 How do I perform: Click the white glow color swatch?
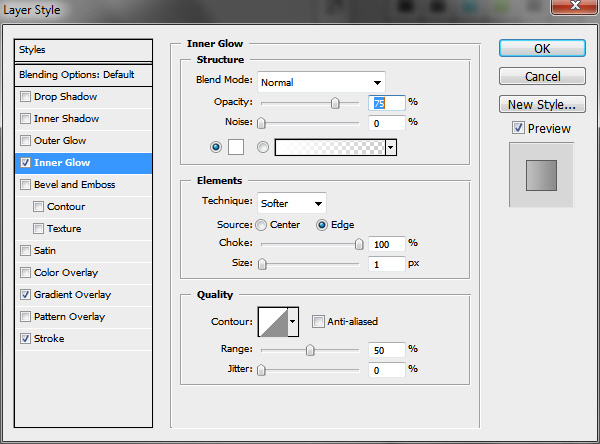[236, 147]
